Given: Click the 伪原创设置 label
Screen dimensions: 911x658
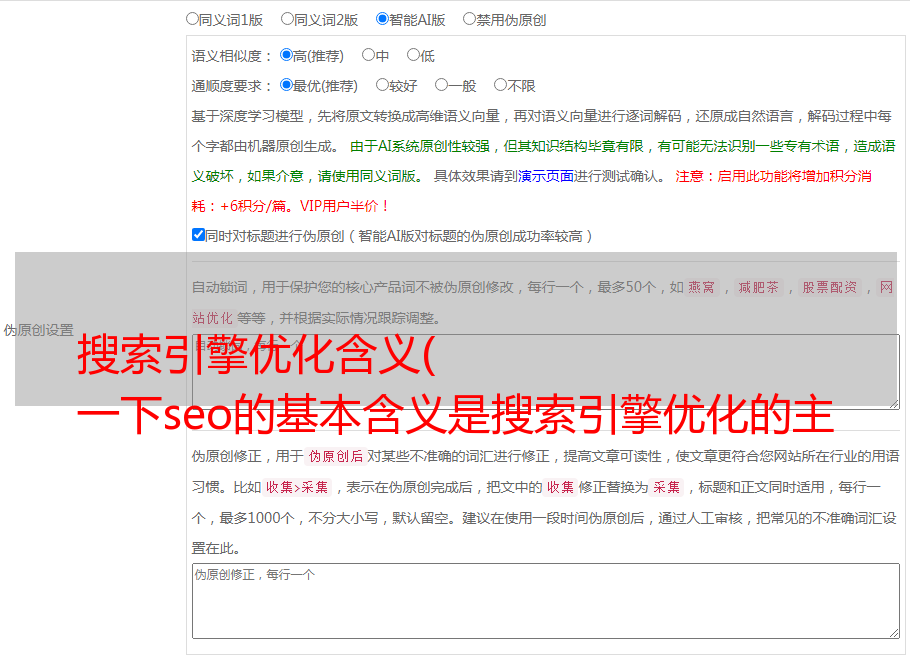Looking at the screenshot, I should coord(38,330).
